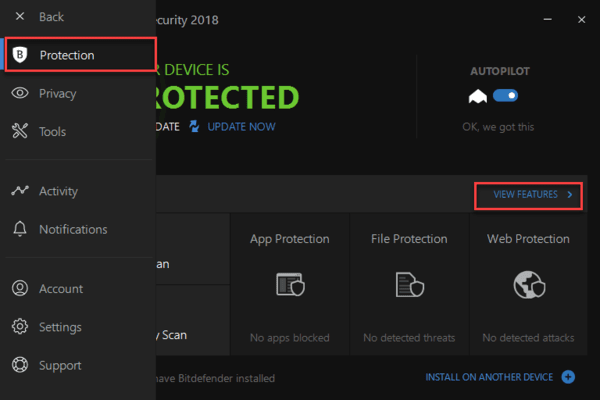600x400 pixels.
Task: Click the eye icon next to Privacy
Action: click(x=20, y=93)
